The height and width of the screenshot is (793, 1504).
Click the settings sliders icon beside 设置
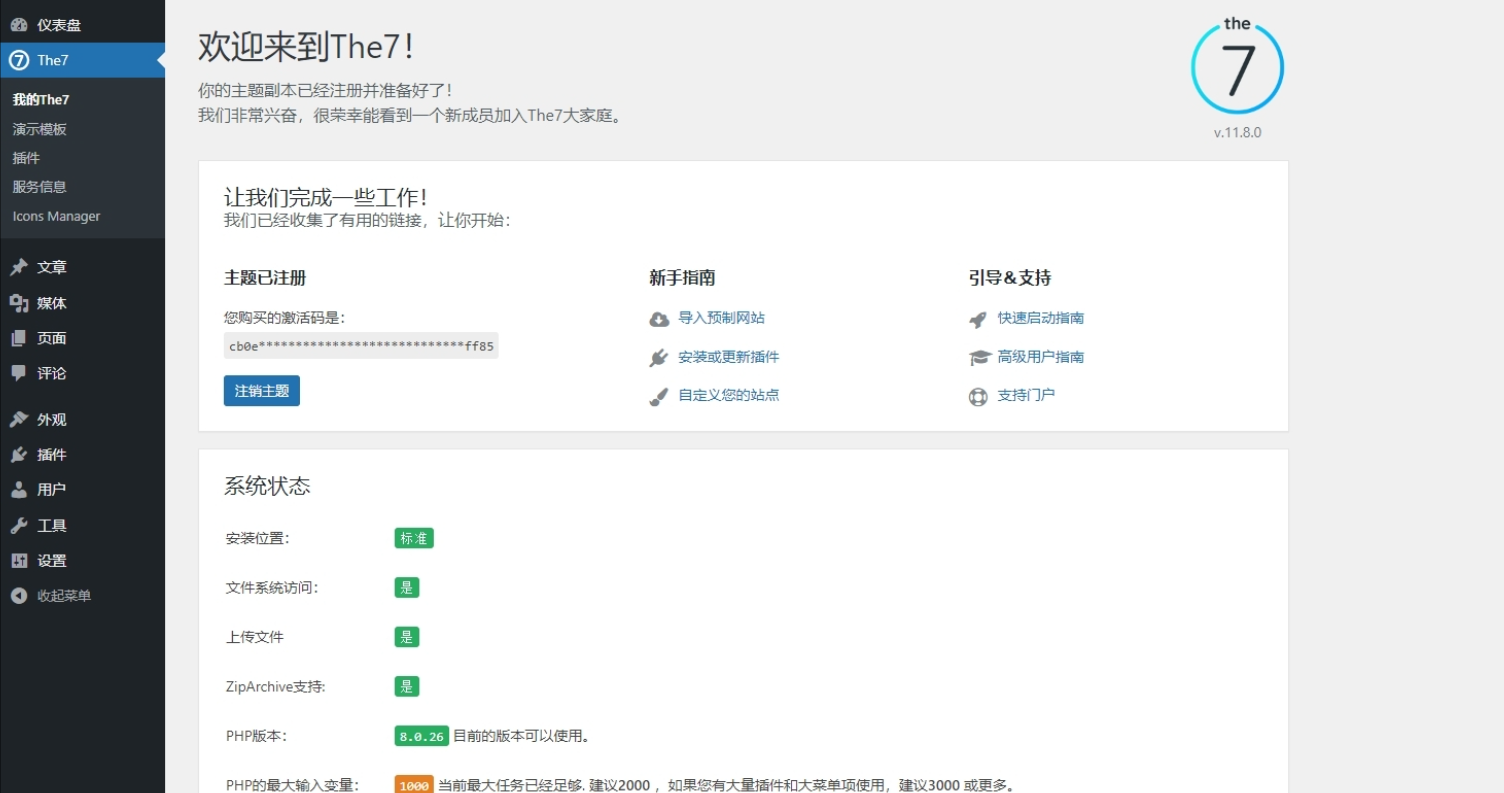(19, 561)
